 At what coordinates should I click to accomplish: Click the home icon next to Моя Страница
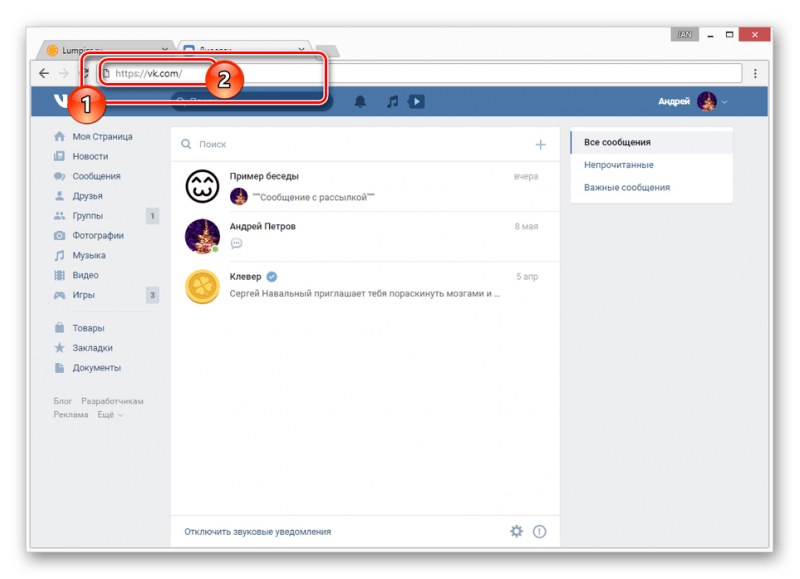[x=60, y=137]
